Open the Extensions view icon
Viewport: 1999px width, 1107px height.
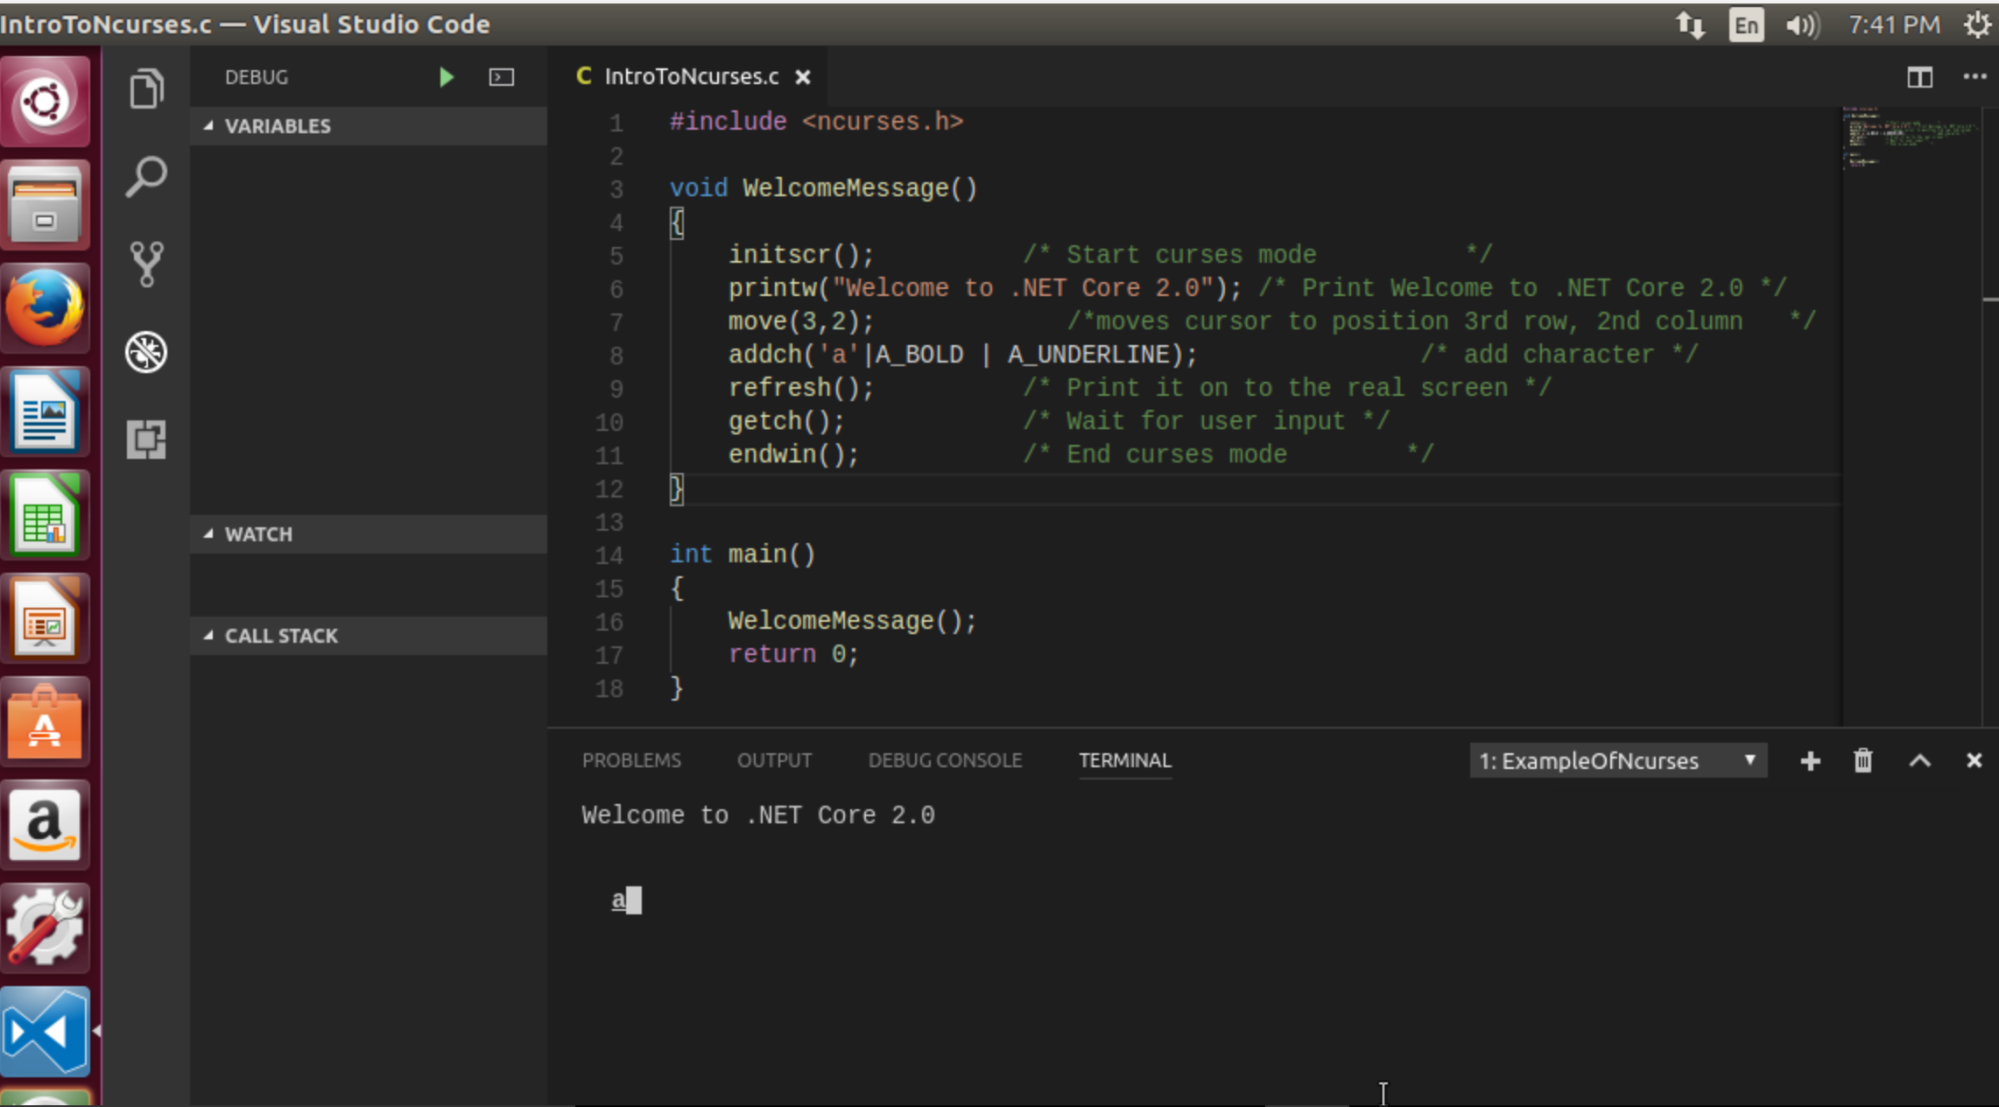click(146, 439)
